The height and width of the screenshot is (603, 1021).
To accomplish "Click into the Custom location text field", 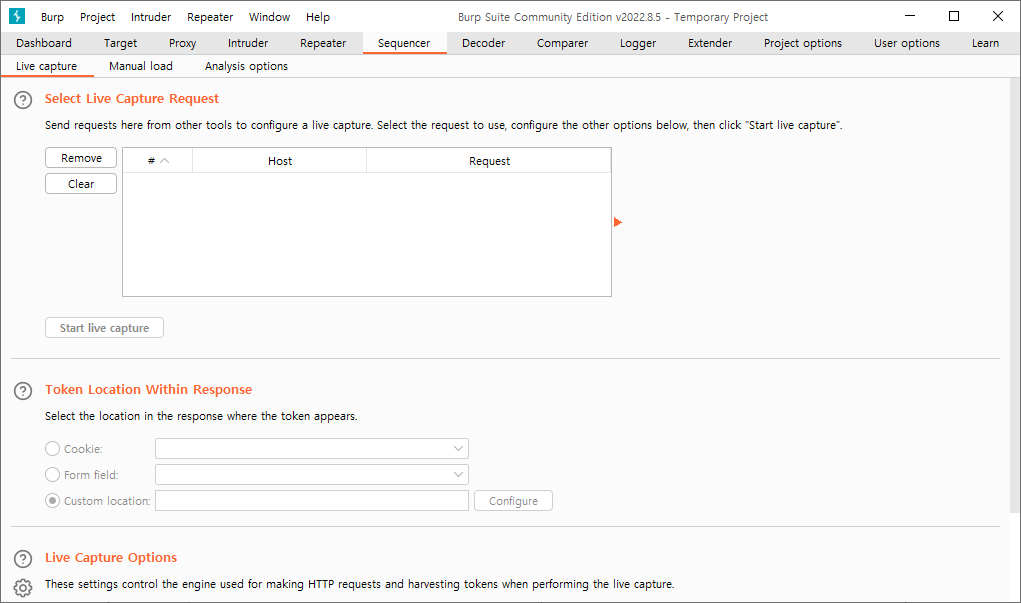I will [x=312, y=501].
